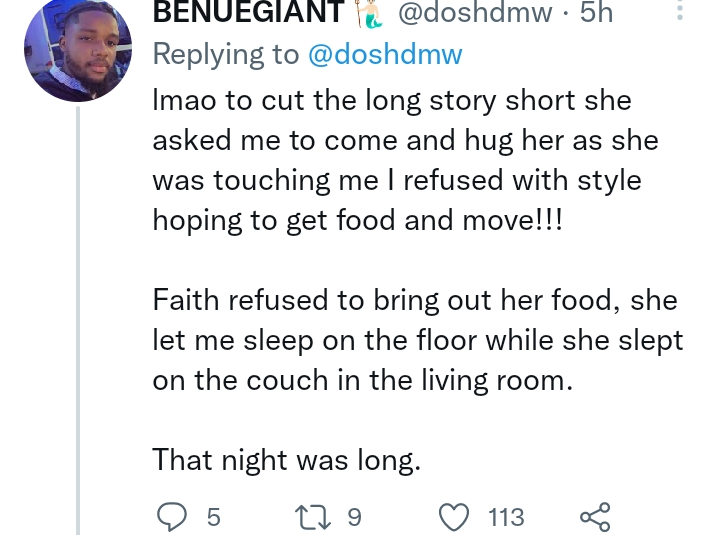Click the reply count 5
The width and height of the screenshot is (720, 535).
(x=214, y=517)
